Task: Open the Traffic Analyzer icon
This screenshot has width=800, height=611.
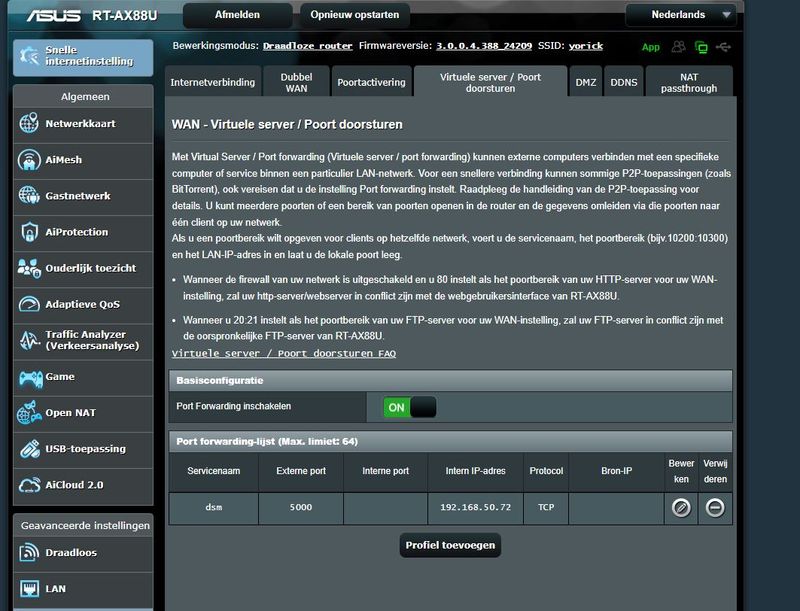Action: (x=29, y=340)
